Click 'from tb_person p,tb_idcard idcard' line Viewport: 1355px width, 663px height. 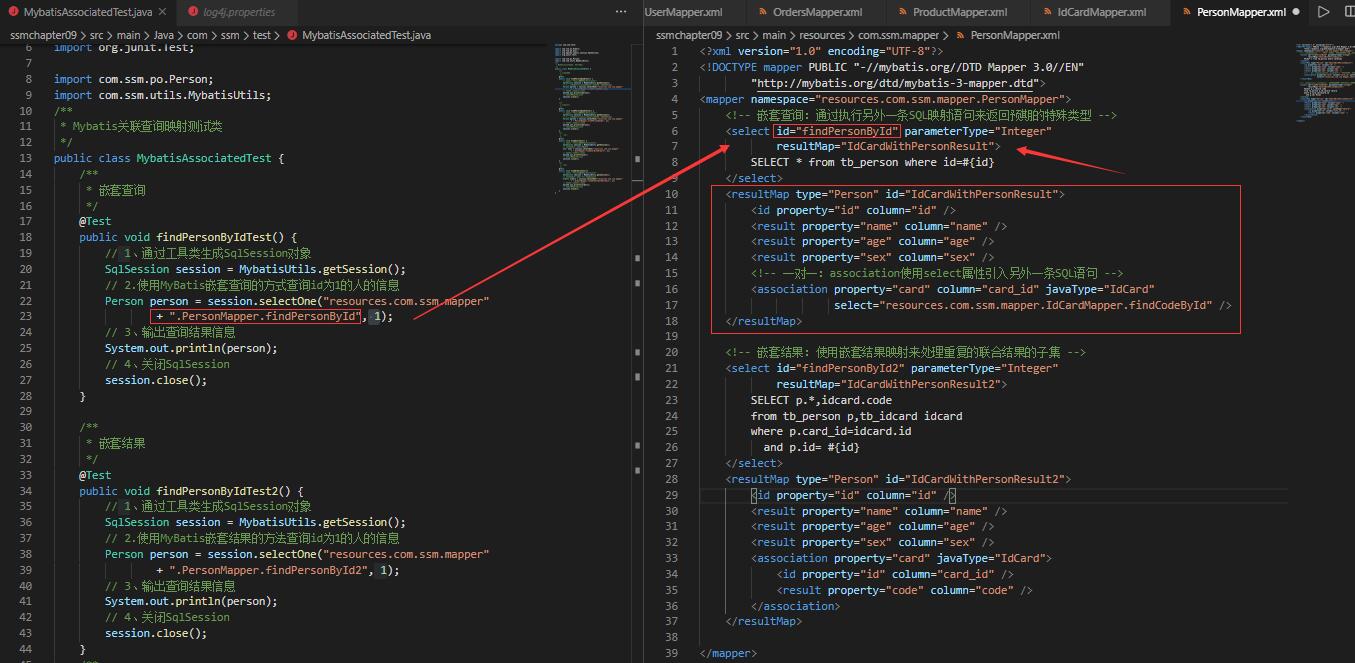point(857,416)
